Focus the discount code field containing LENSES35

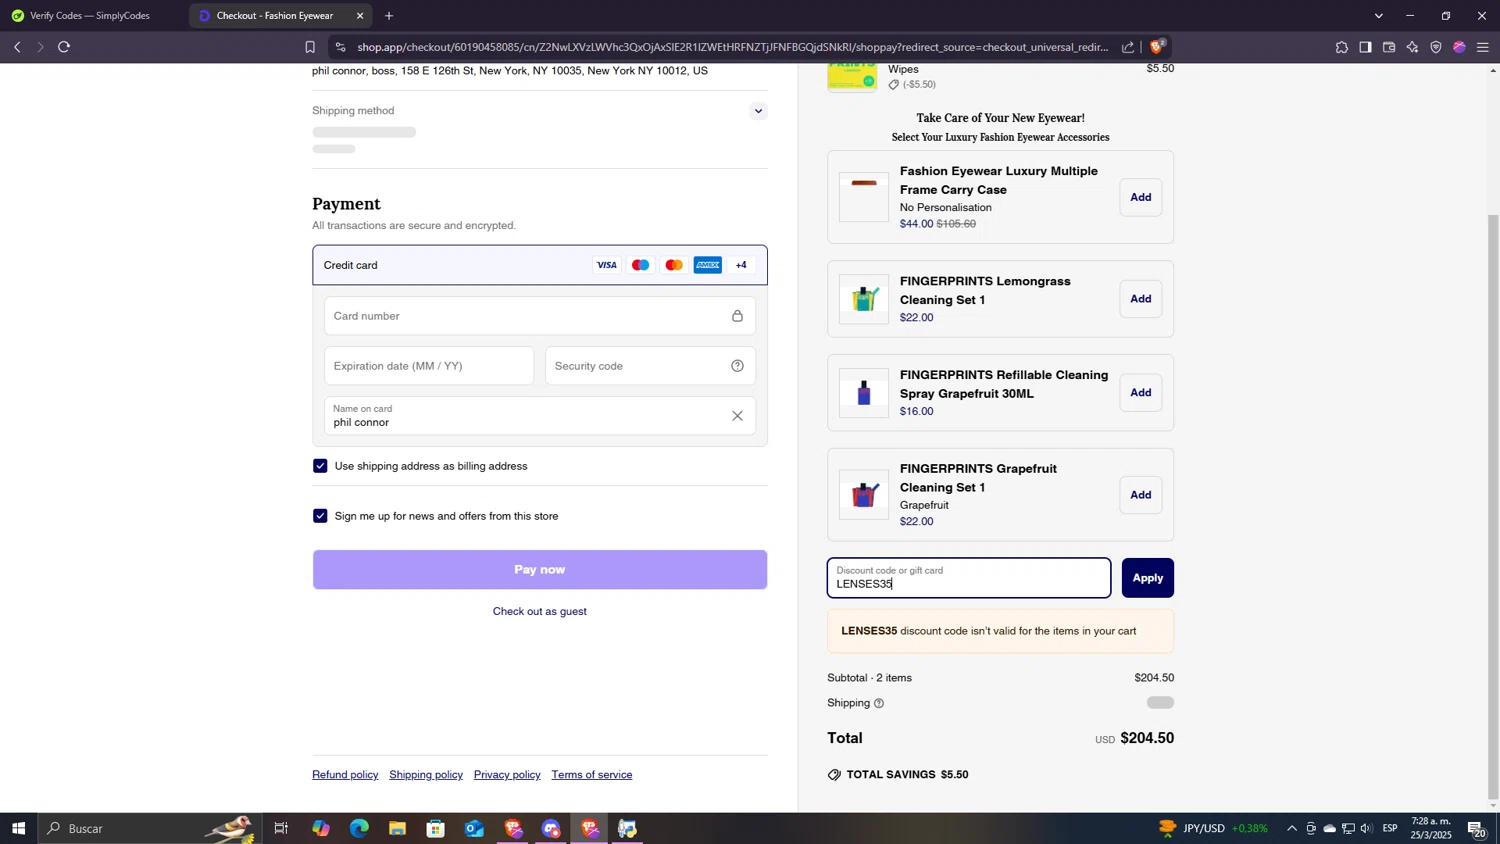(968, 578)
